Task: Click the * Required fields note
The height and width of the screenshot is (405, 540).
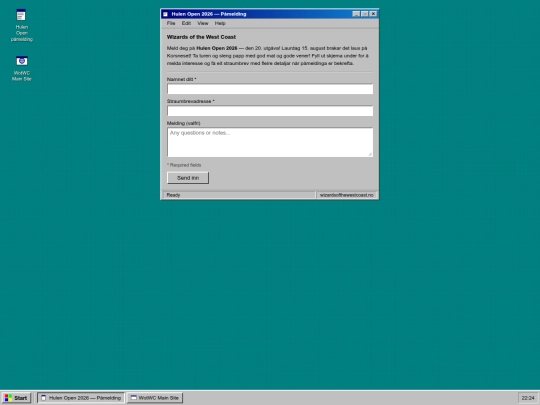Action: [x=184, y=165]
